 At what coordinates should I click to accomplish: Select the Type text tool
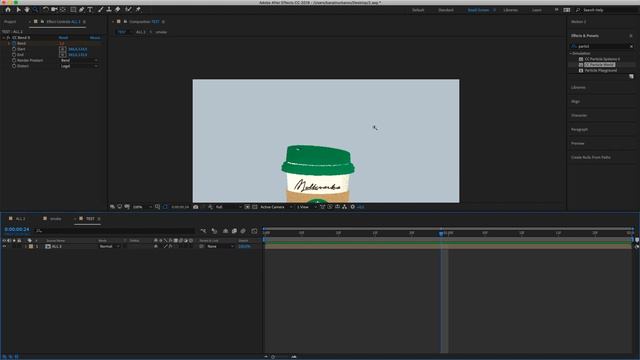tap(90, 9)
